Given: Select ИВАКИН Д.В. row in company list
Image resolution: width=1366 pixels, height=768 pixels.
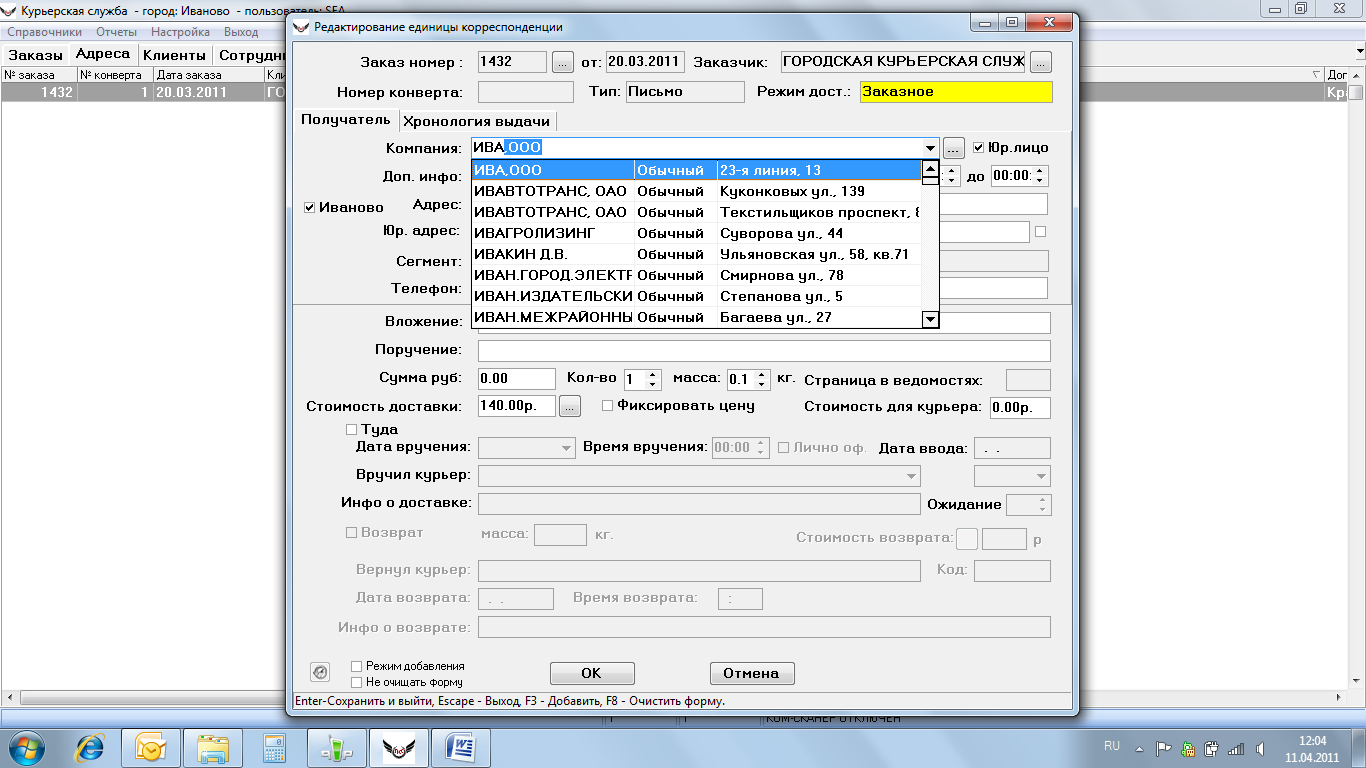Looking at the screenshot, I should (x=696, y=254).
